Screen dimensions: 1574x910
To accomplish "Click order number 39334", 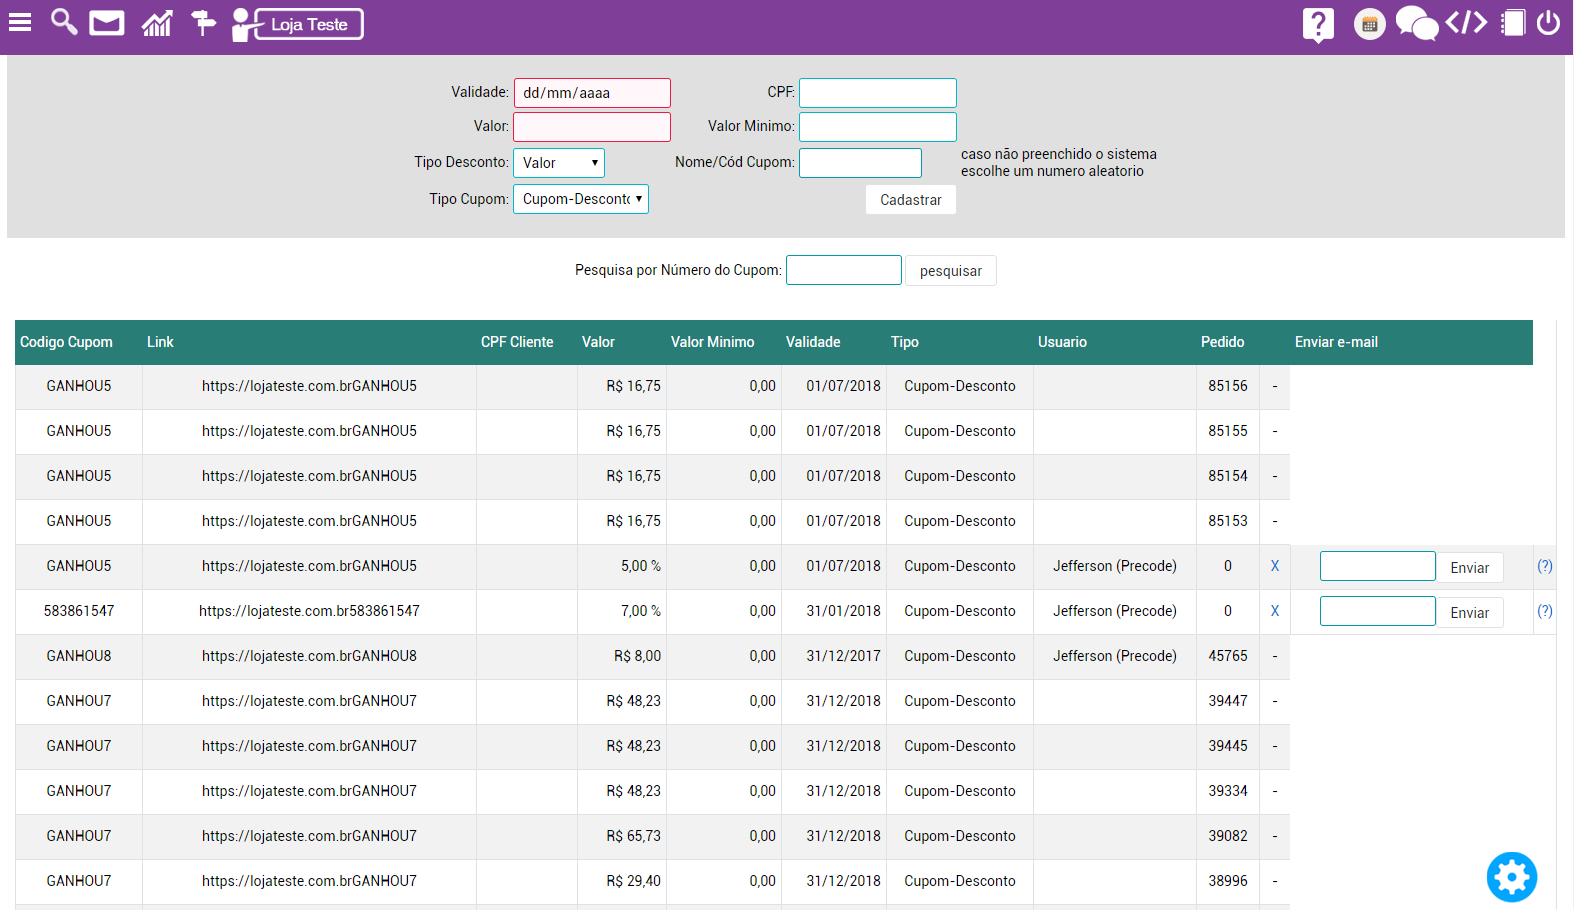I will point(1228,791).
